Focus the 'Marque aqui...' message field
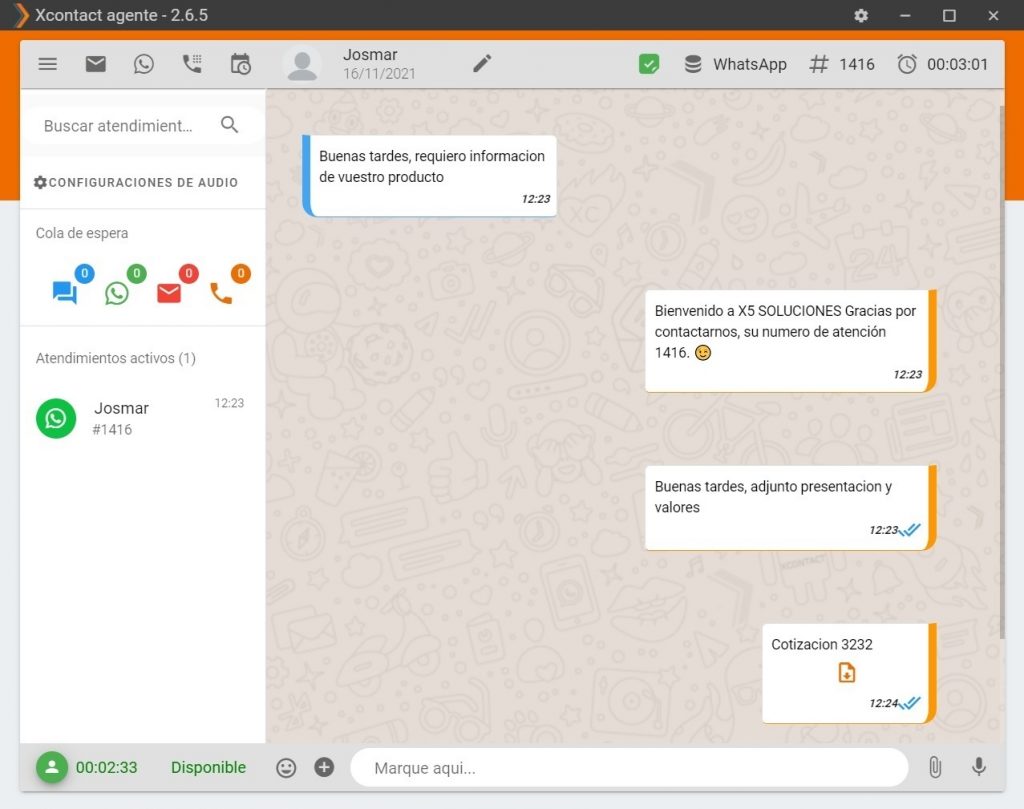The width and height of the screenshot is (1024, 809). point(629,768)
